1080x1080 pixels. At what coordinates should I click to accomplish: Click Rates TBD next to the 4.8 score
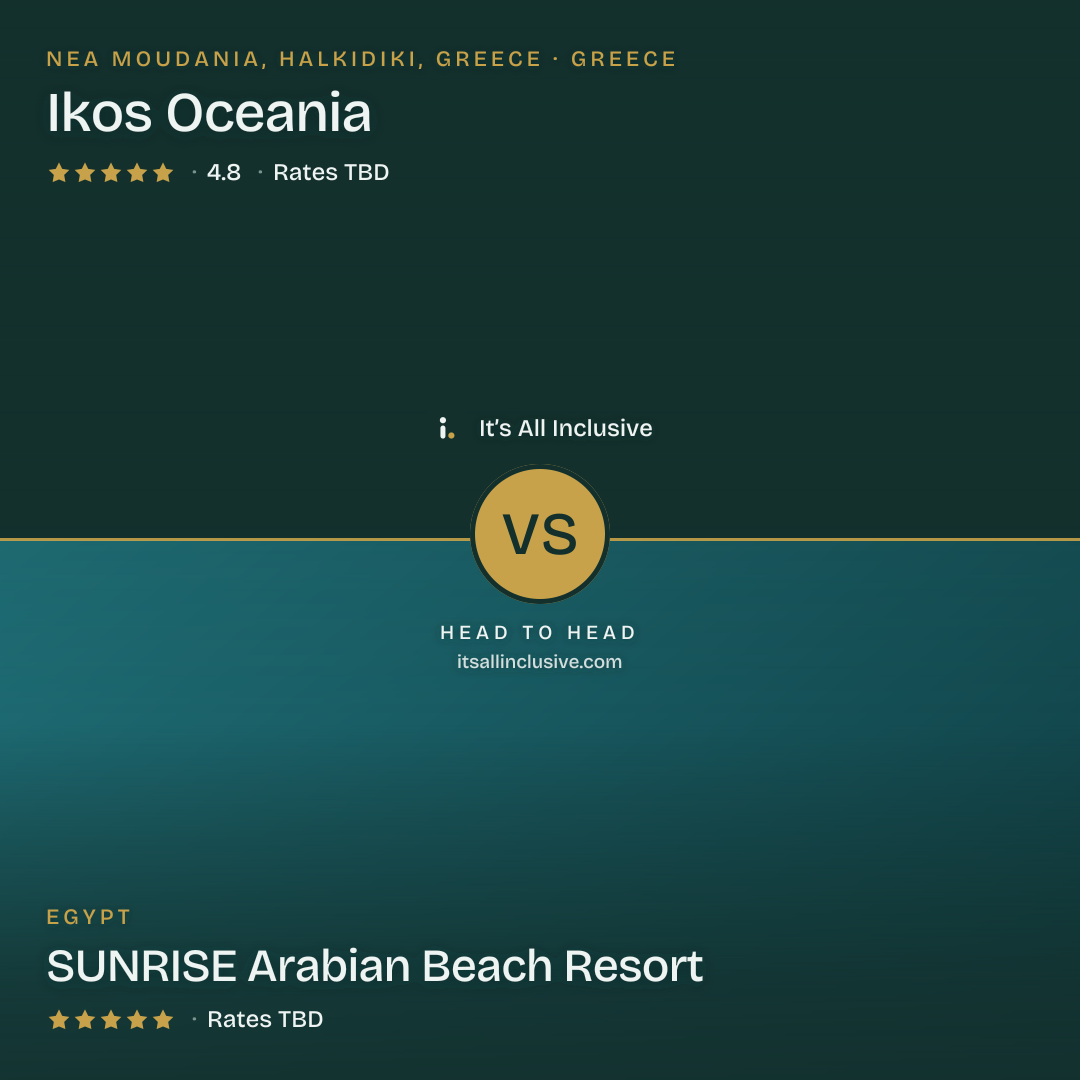(x=331, y=172)
